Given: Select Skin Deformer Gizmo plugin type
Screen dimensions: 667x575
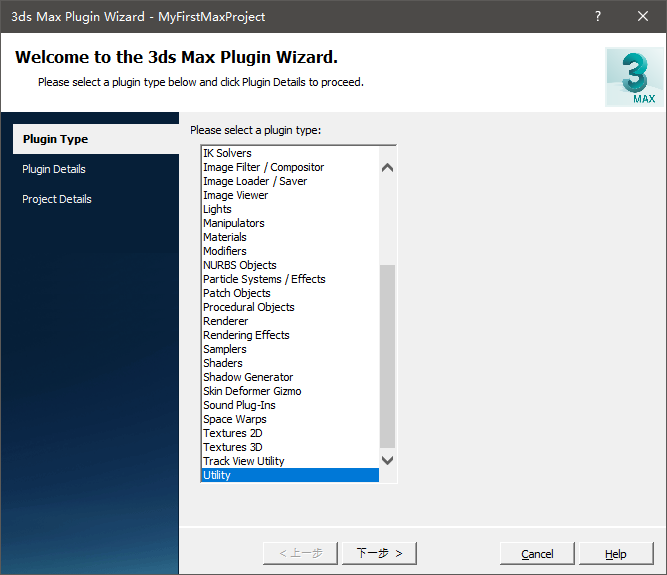Looking at the screenshot, I should click(252, 391).
